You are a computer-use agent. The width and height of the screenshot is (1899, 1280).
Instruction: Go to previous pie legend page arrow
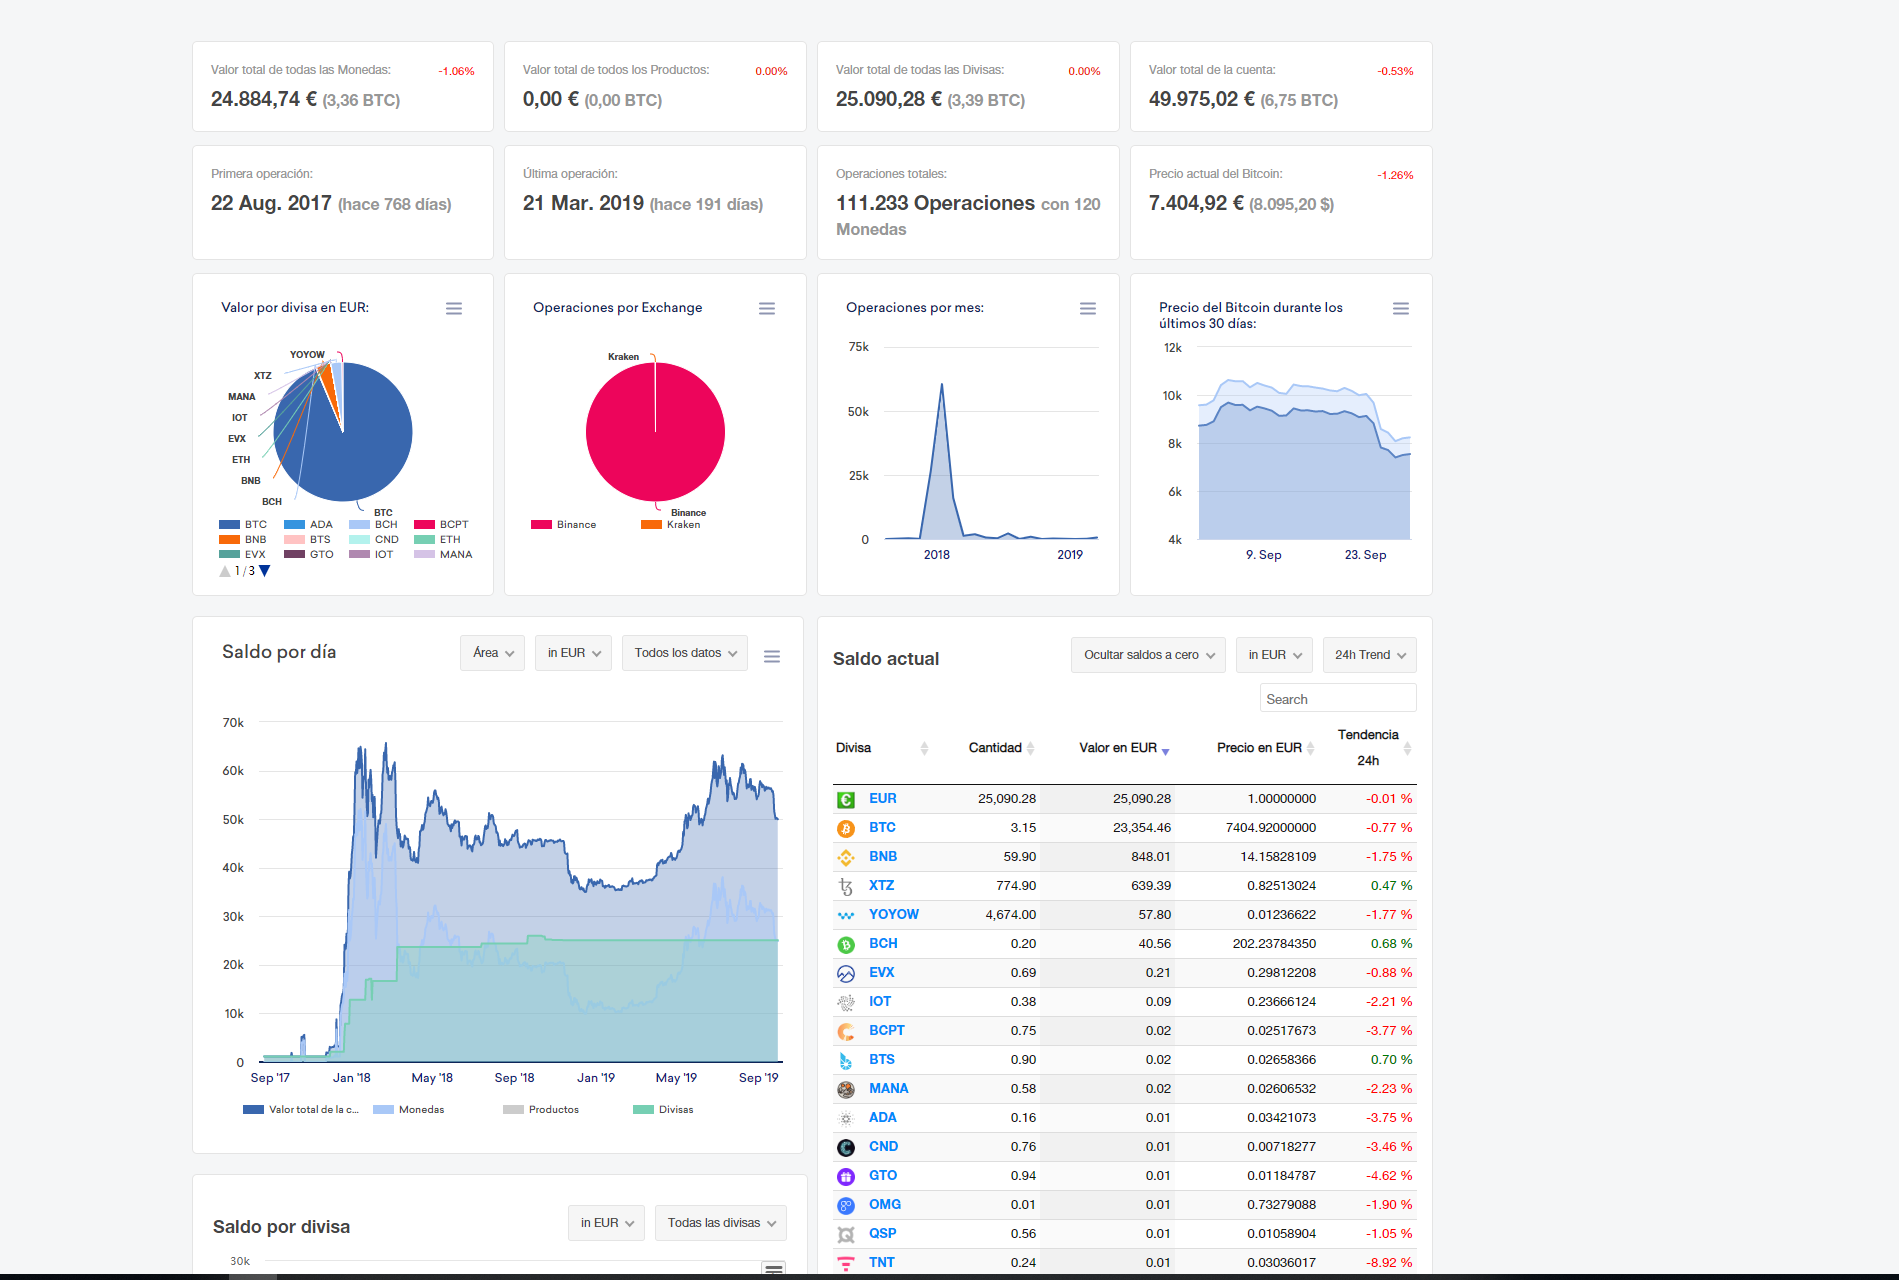[x=225, y=571]
